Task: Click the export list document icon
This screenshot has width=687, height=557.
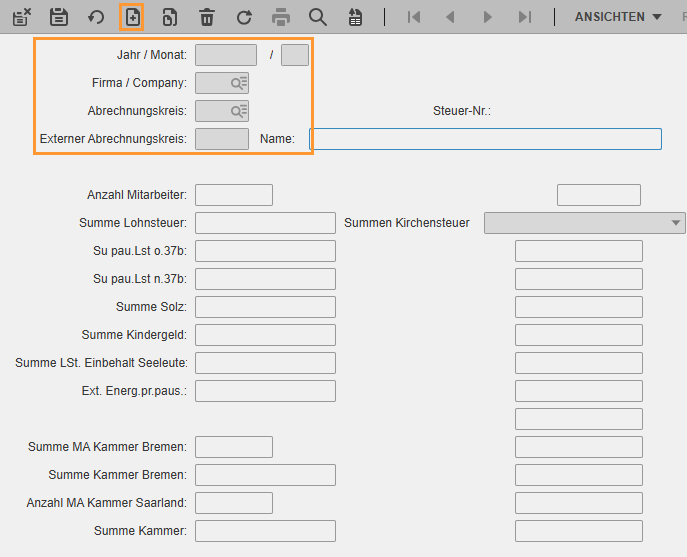Action: [x=355, y=18]
